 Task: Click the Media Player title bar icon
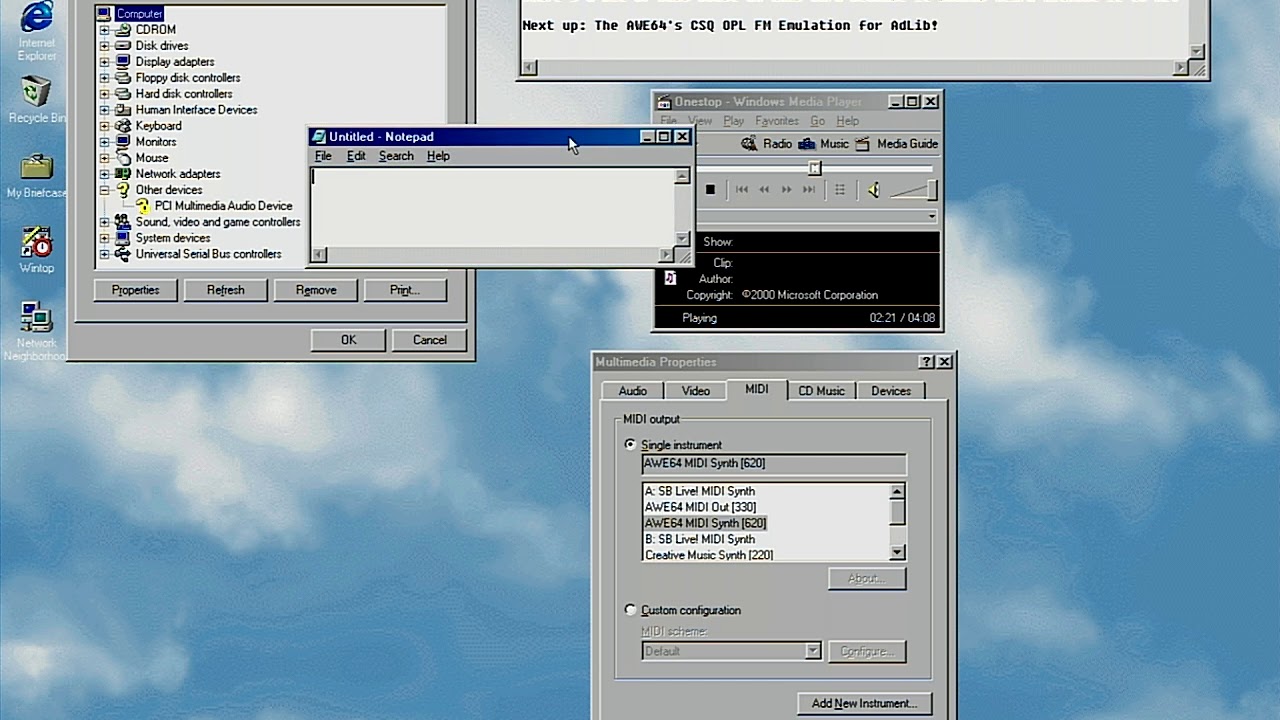(663, 101)
